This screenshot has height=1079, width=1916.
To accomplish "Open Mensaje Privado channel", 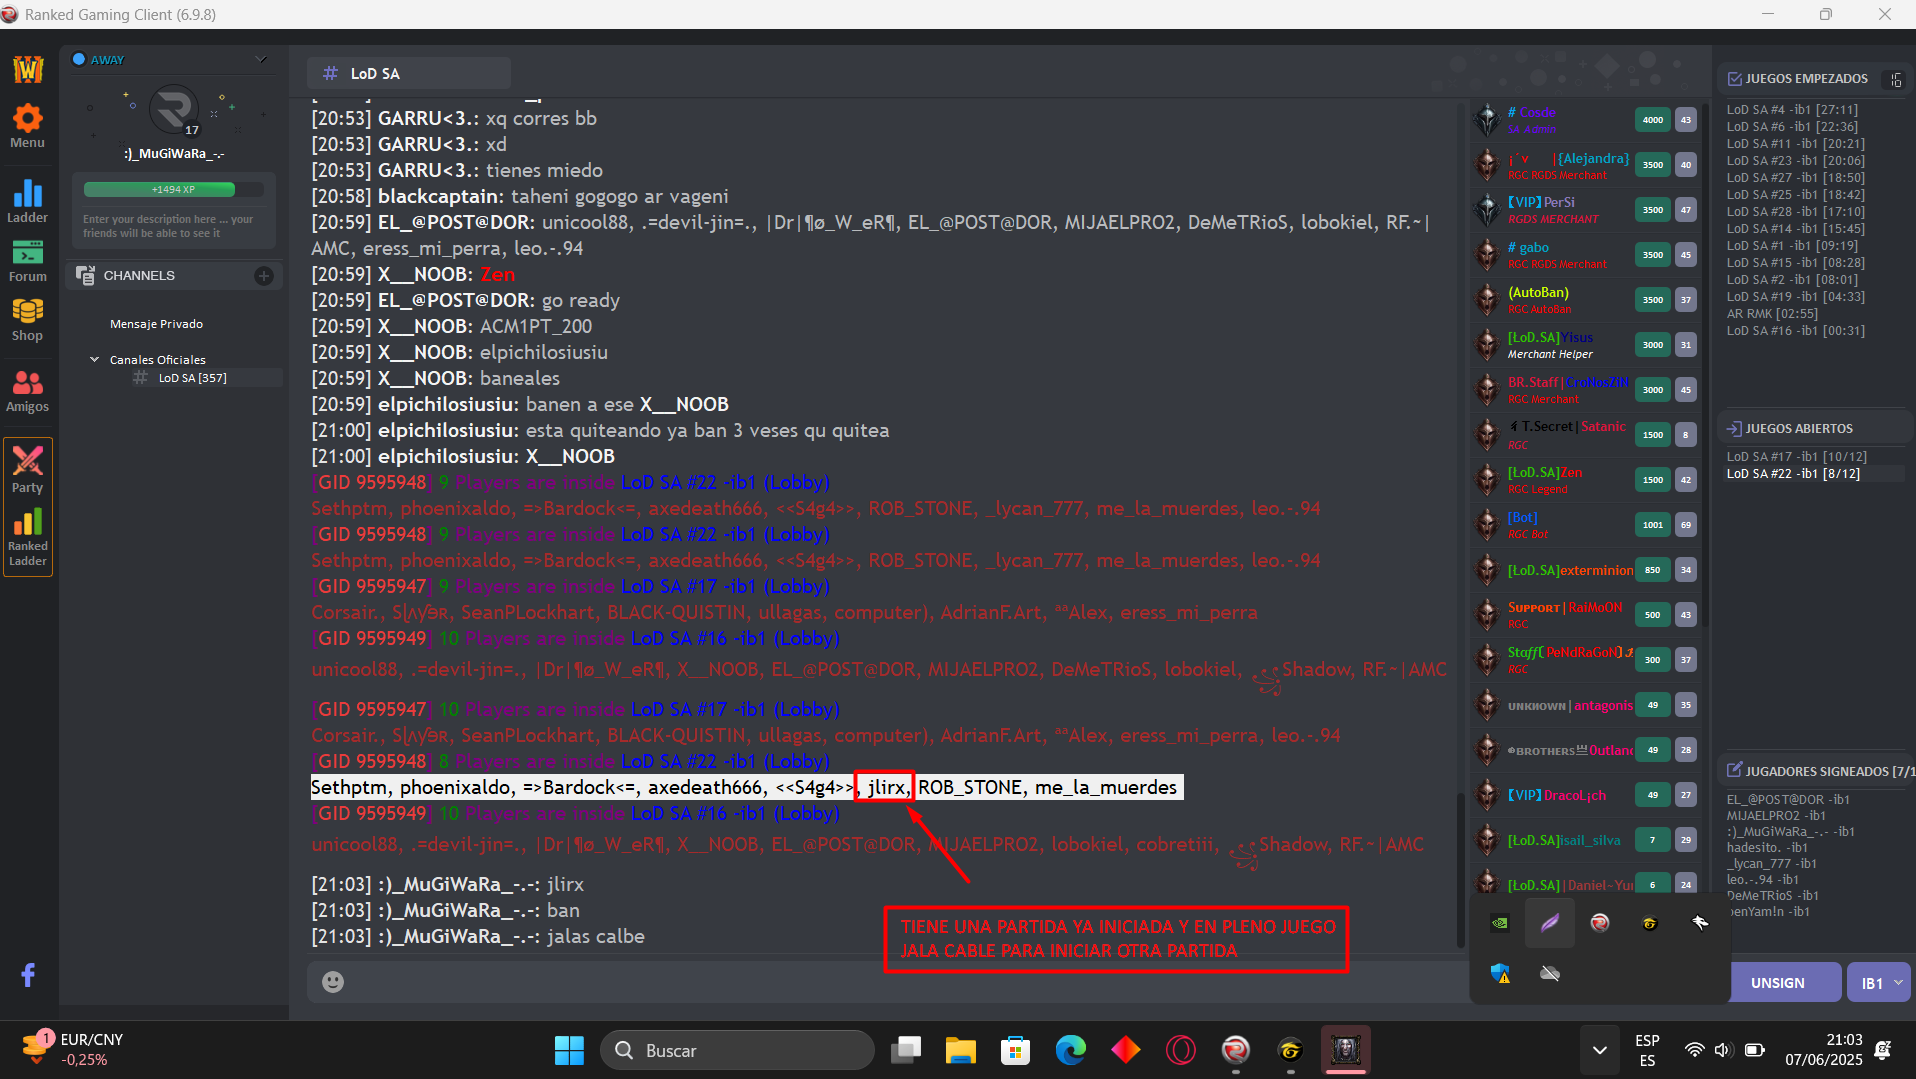I will click(x=156, y=324).
